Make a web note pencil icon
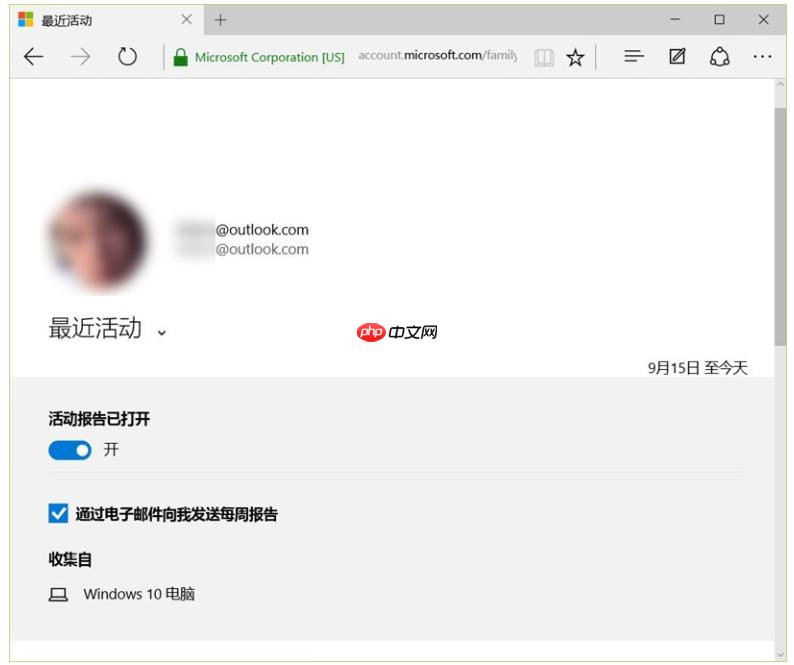The width and height of the screenshot is (794, 665). coord(677,56)
